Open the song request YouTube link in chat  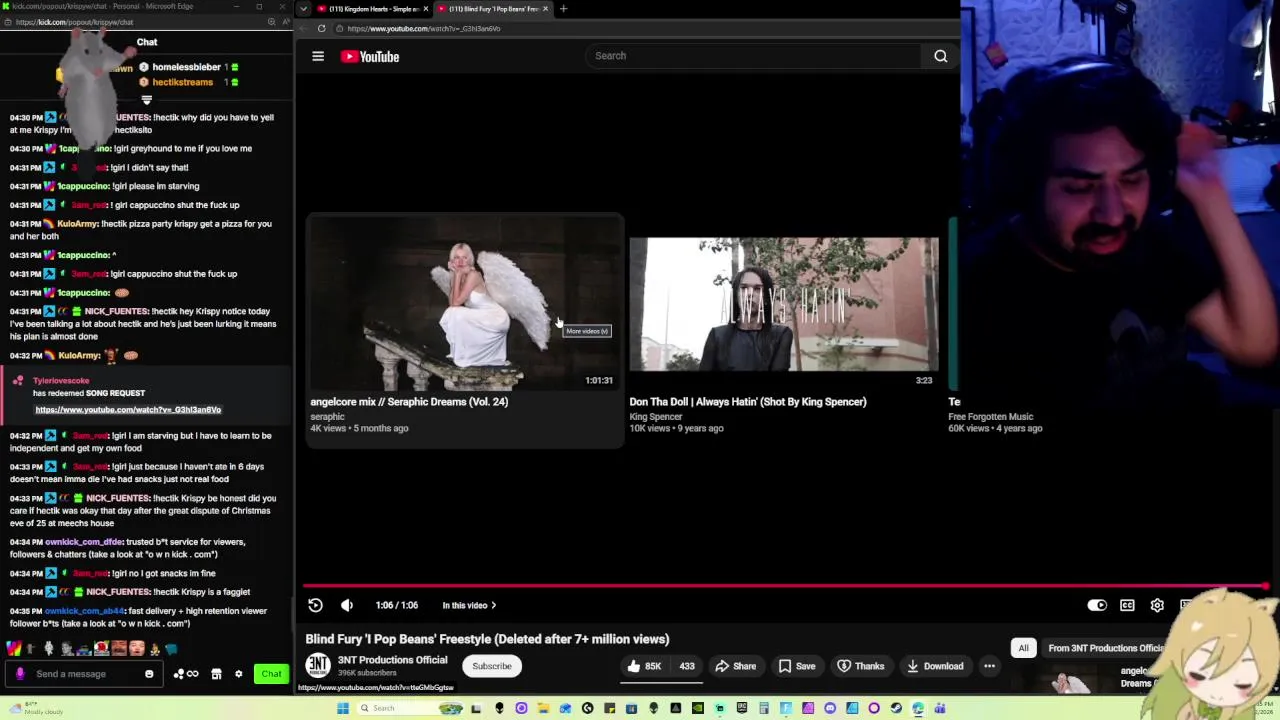[x=128, y=410]
